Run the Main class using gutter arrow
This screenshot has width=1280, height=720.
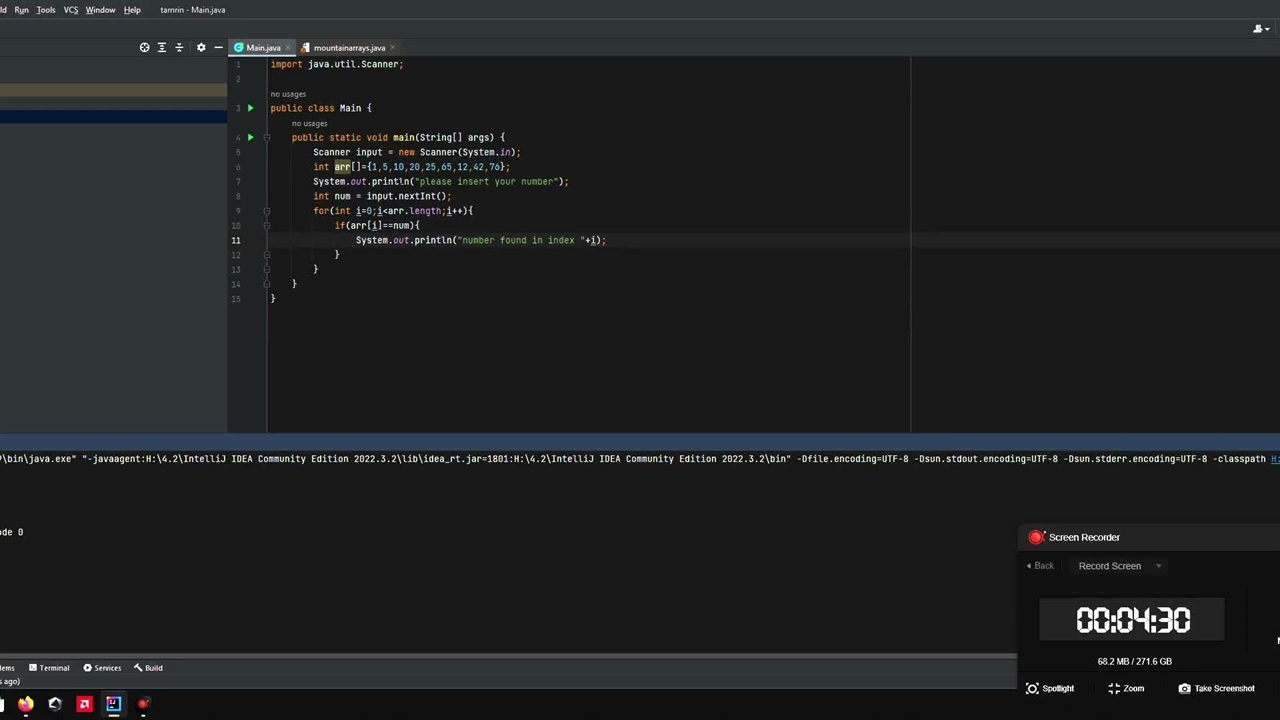[250, 108]
